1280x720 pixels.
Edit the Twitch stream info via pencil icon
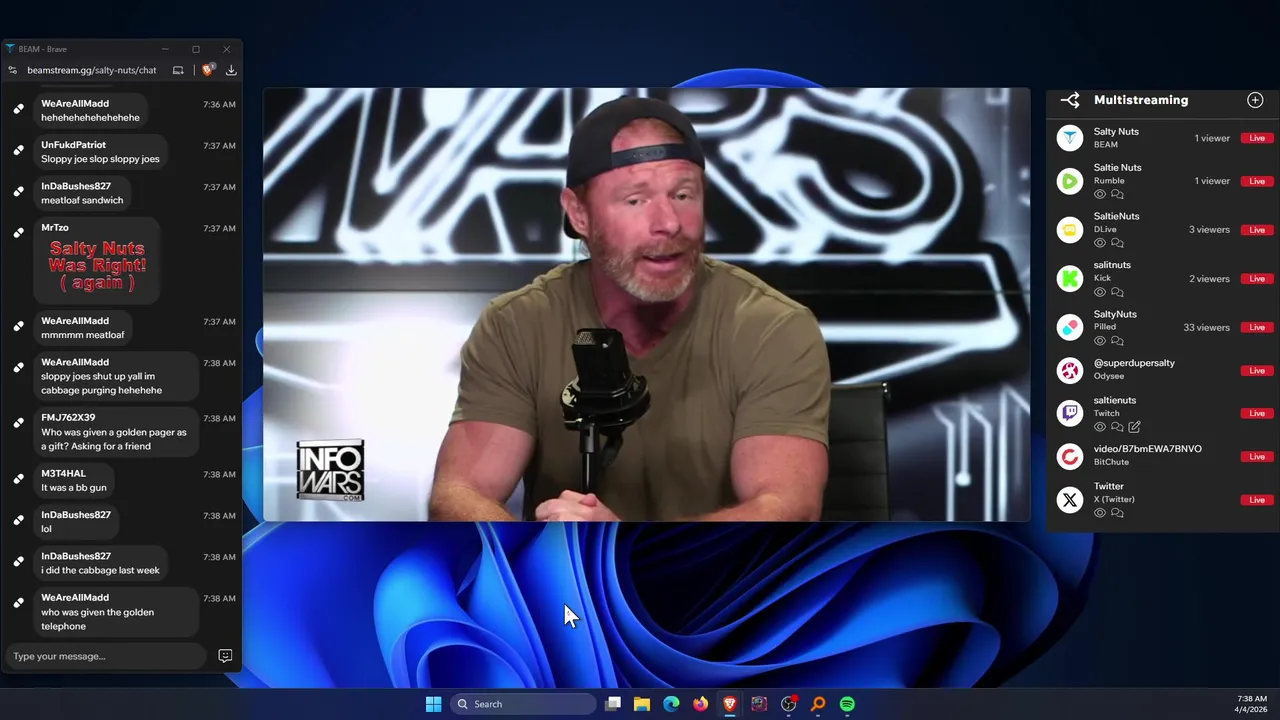pos(1134,427)
